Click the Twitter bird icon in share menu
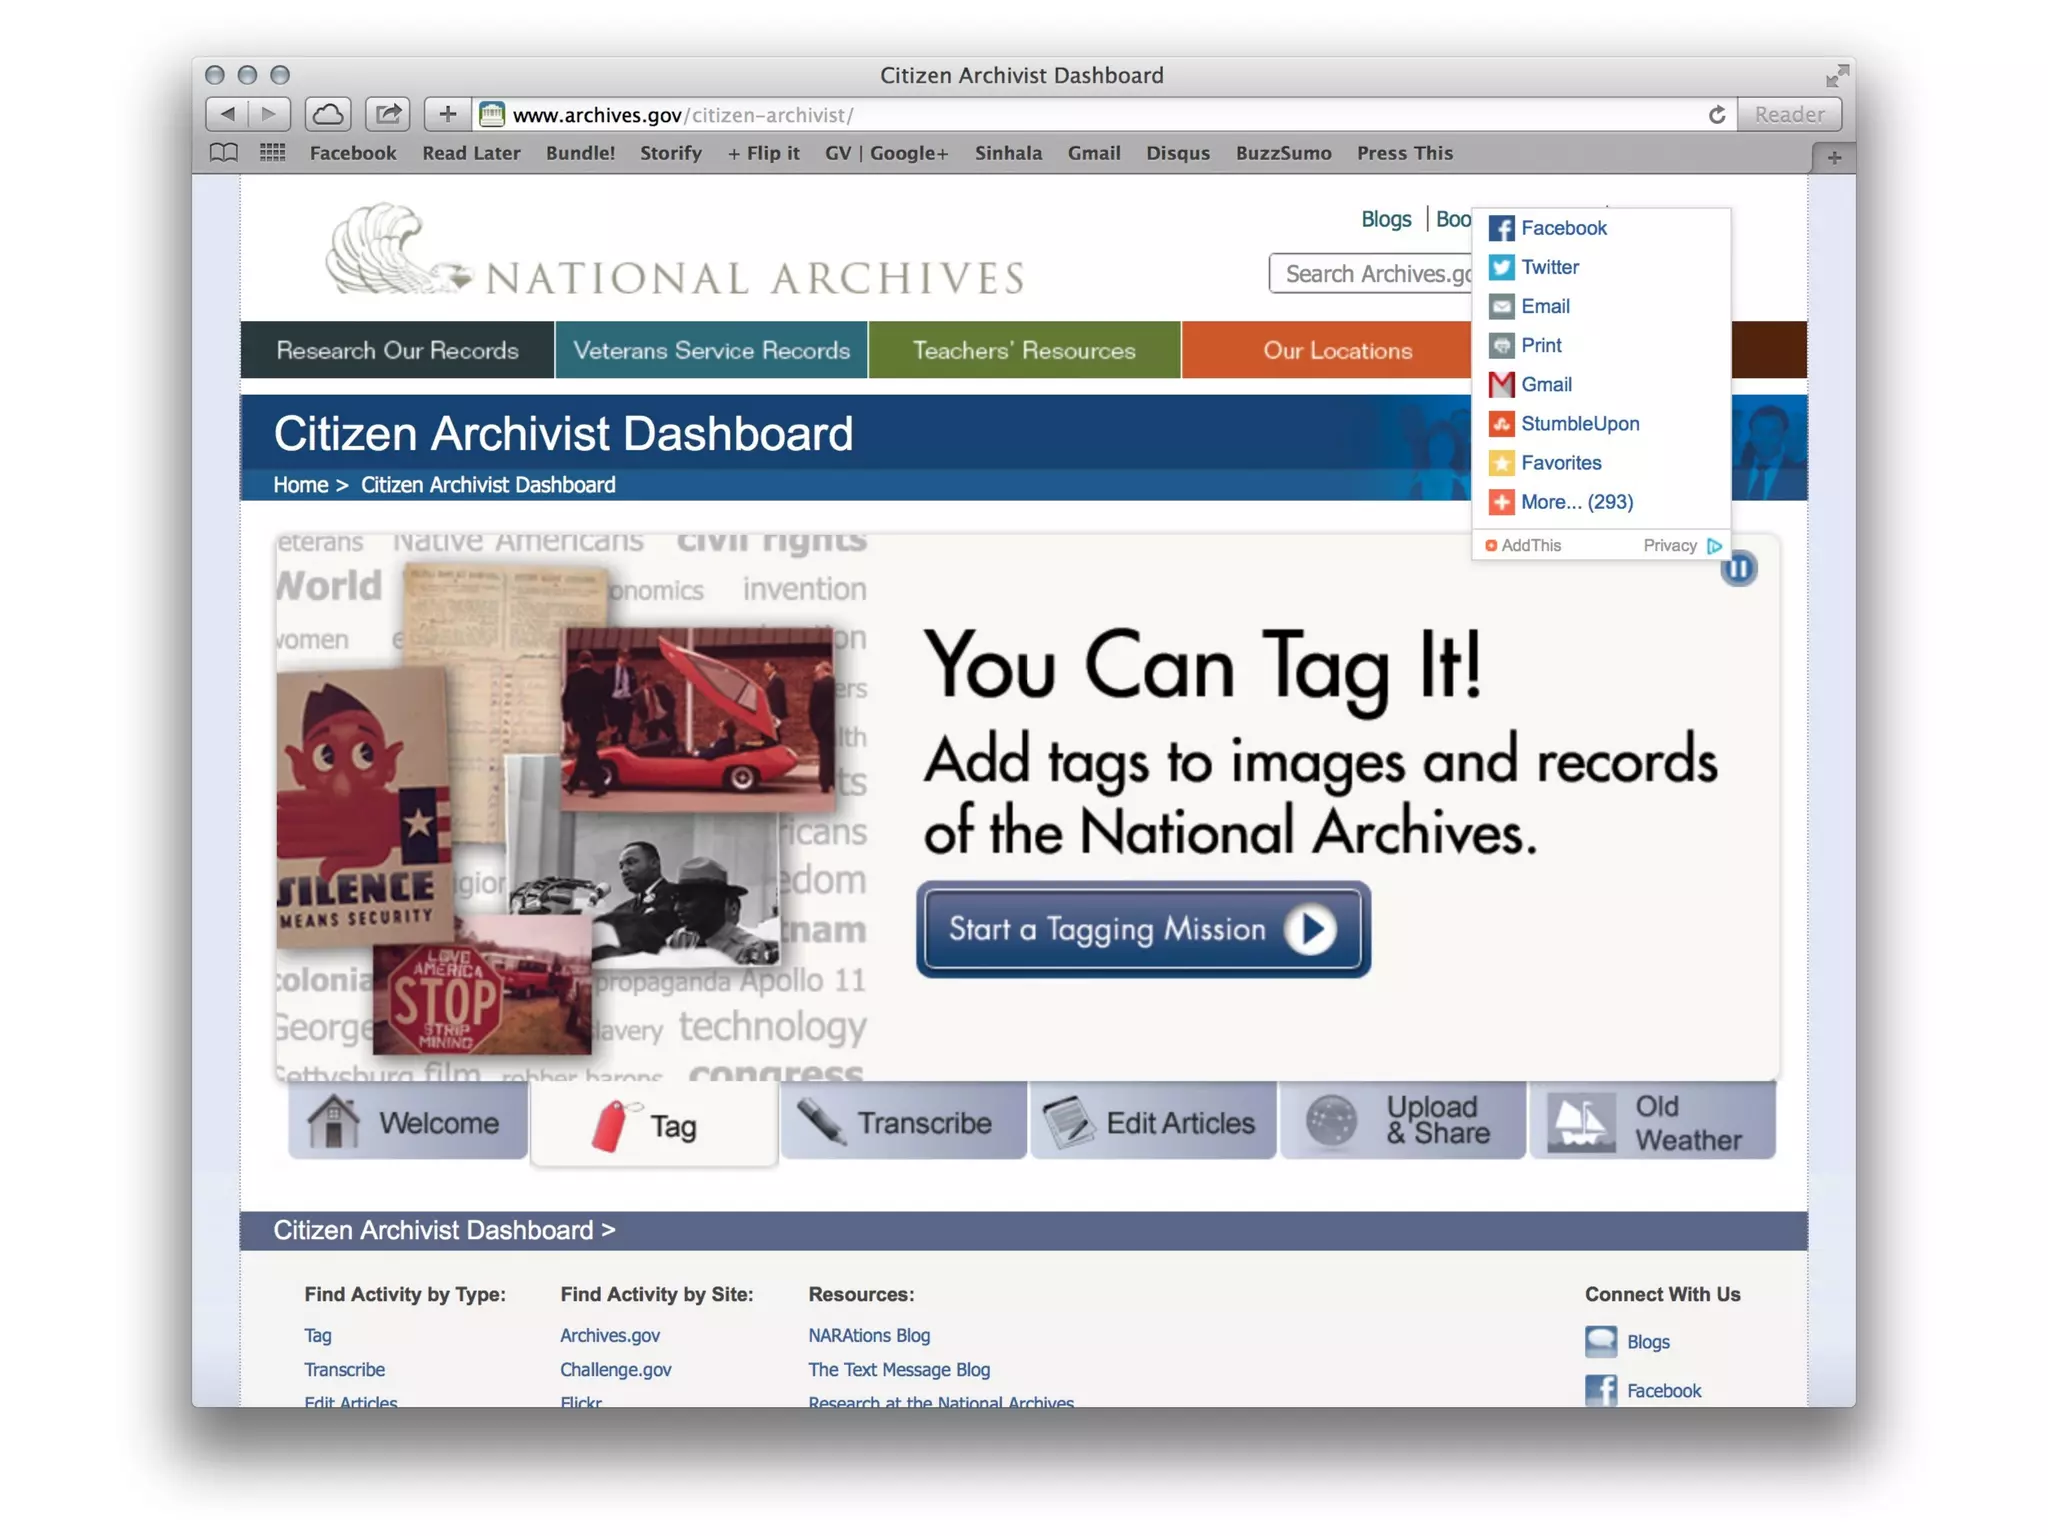The width and height of the screenshot is (2048, 1536). [1501, 267]
